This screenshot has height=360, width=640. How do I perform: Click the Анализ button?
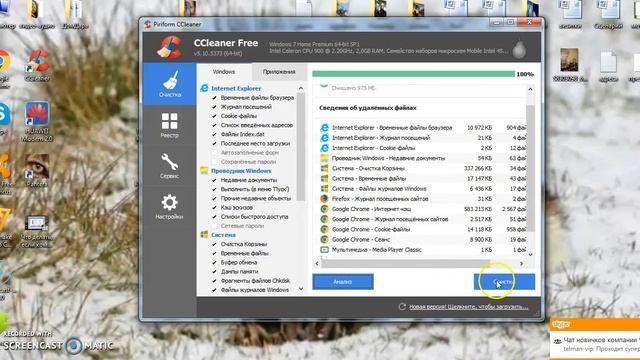click(343, 282)
